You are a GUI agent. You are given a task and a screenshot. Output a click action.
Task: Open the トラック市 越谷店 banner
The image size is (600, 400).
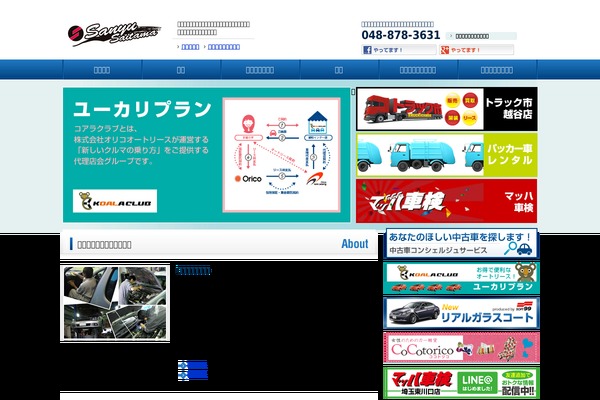tap(447, 109)
